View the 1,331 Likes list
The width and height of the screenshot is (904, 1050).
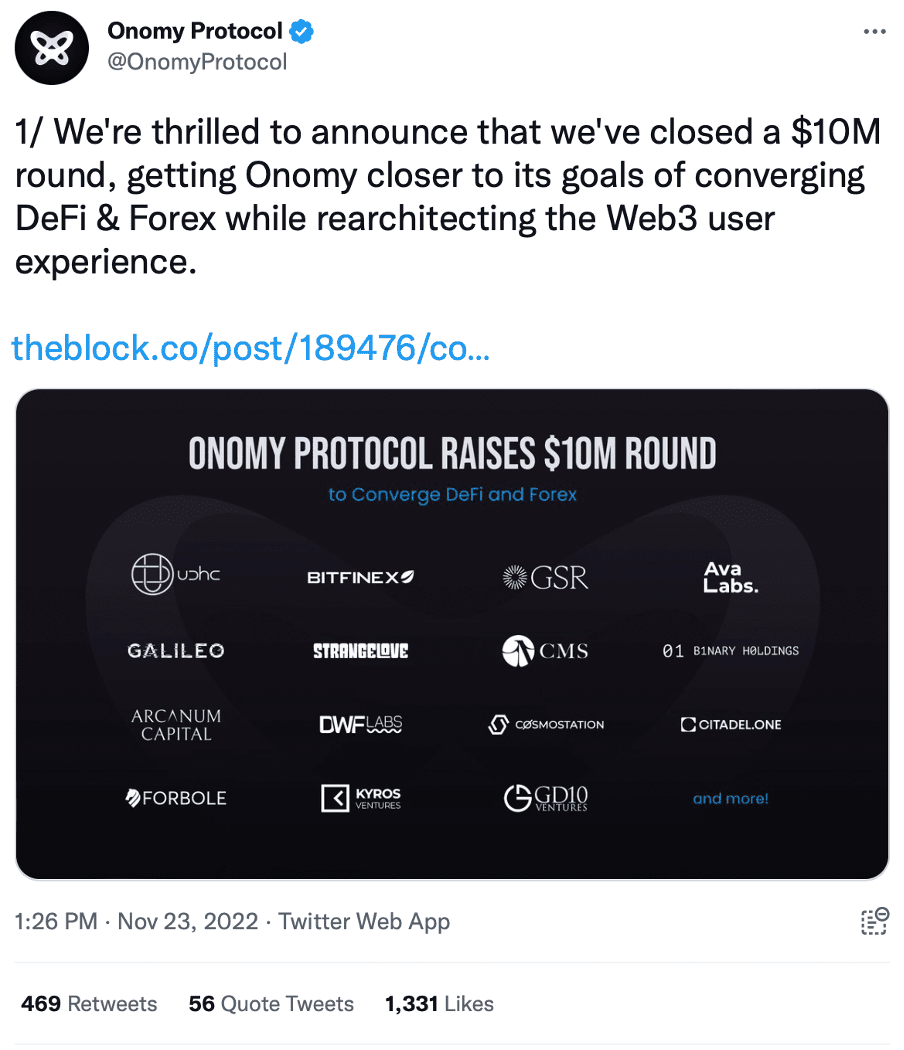tap(439, 1003)
